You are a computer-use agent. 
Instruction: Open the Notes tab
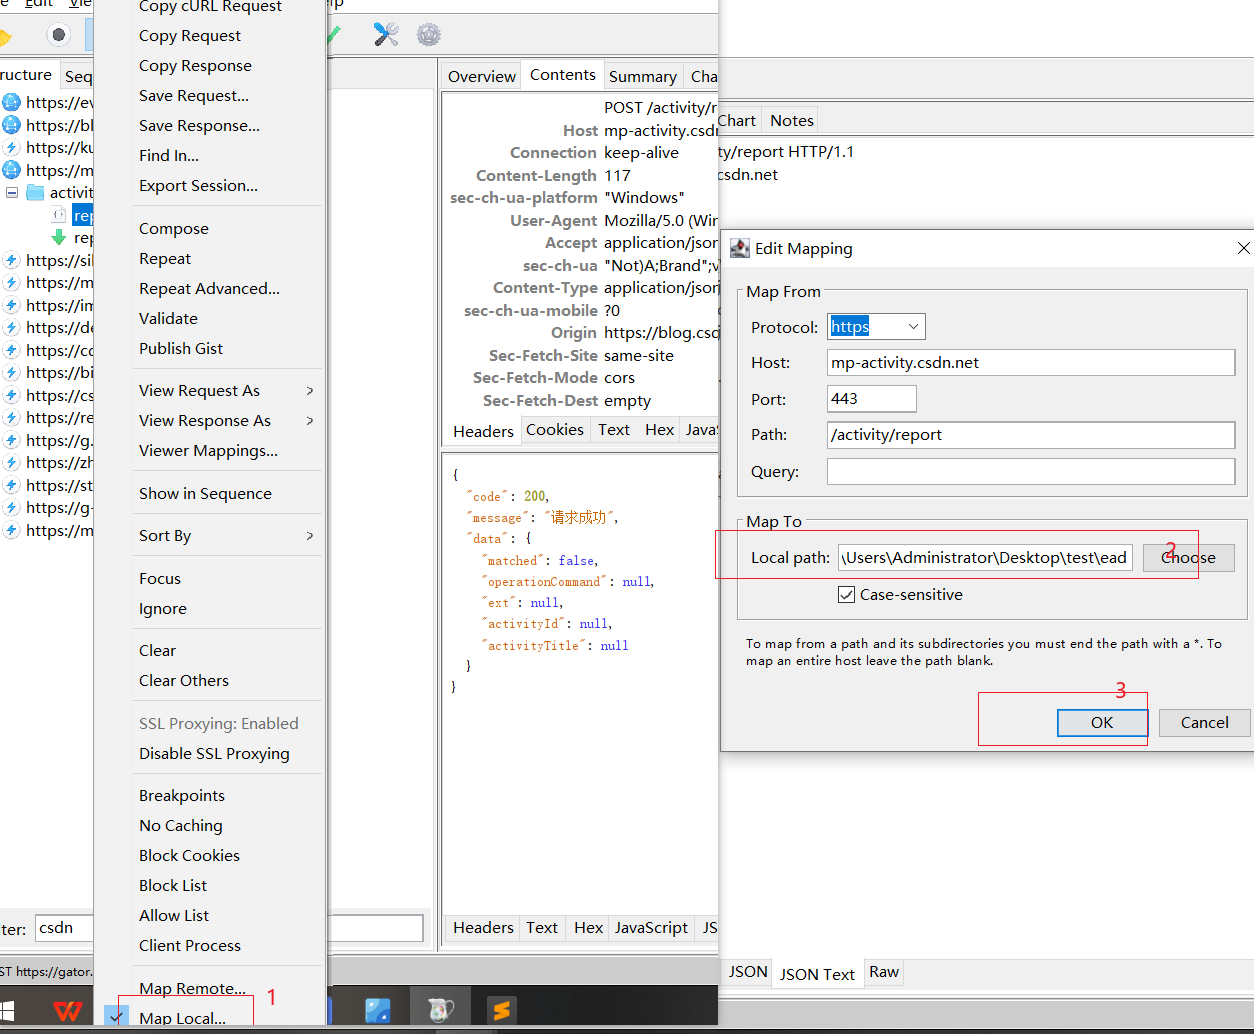click(791, 120)
